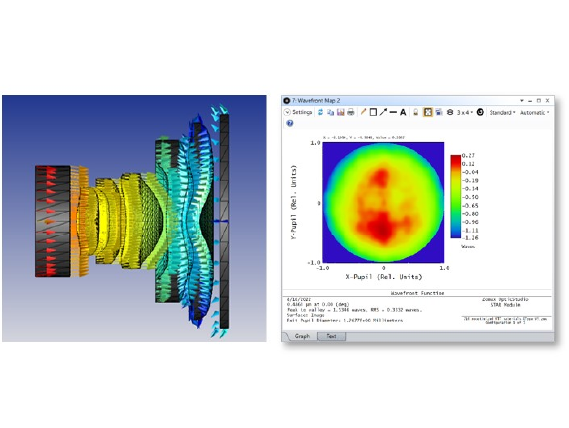Maximize the Wavefront Map 2 window
The image size is (569, 428).
point(539,101)
